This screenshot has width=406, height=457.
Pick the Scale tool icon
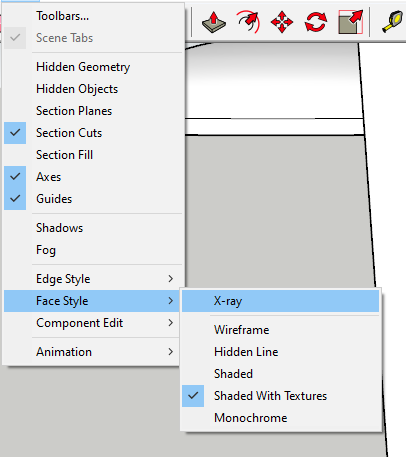(350, 22)
